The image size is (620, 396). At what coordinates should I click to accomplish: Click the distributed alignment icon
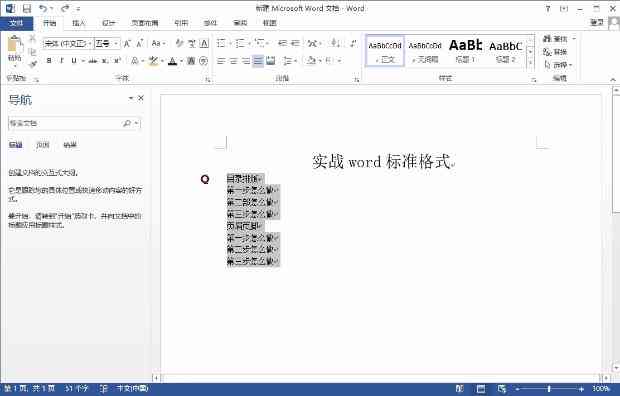coord(270,61)
